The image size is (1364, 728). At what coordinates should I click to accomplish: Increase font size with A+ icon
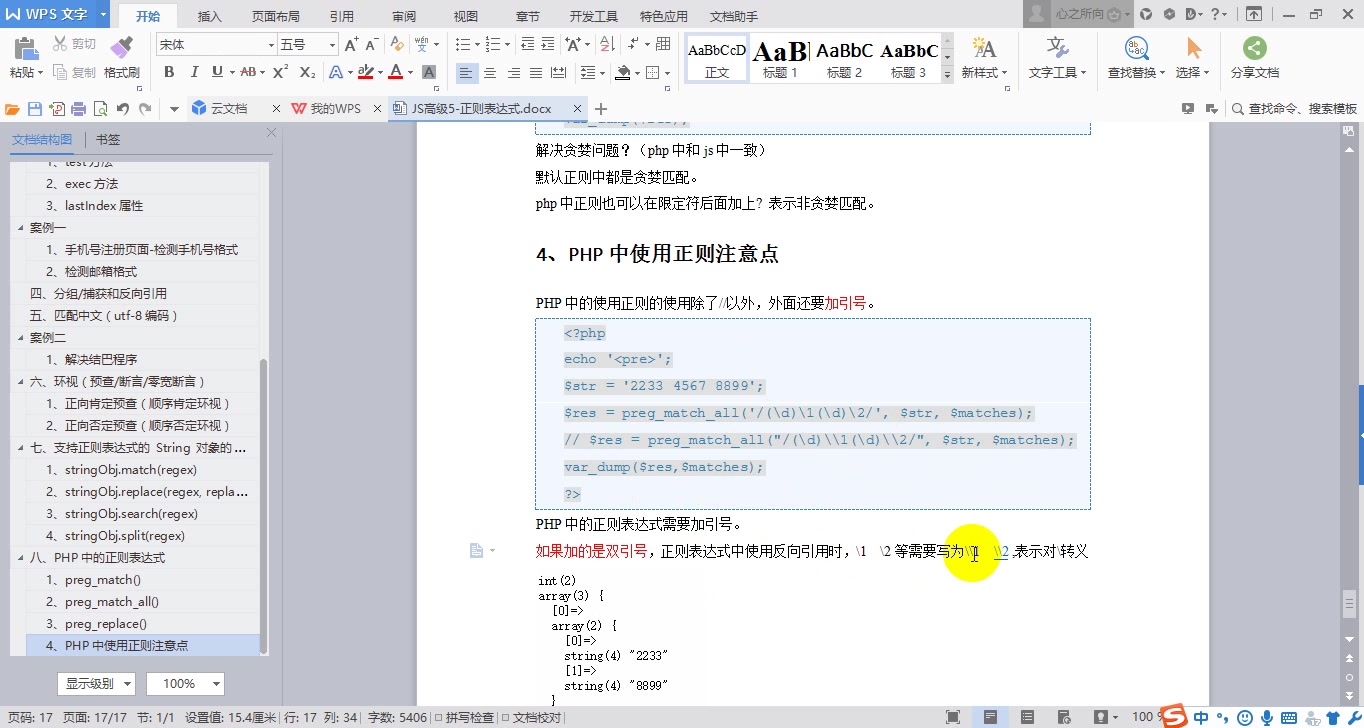[x=351, y=45]
